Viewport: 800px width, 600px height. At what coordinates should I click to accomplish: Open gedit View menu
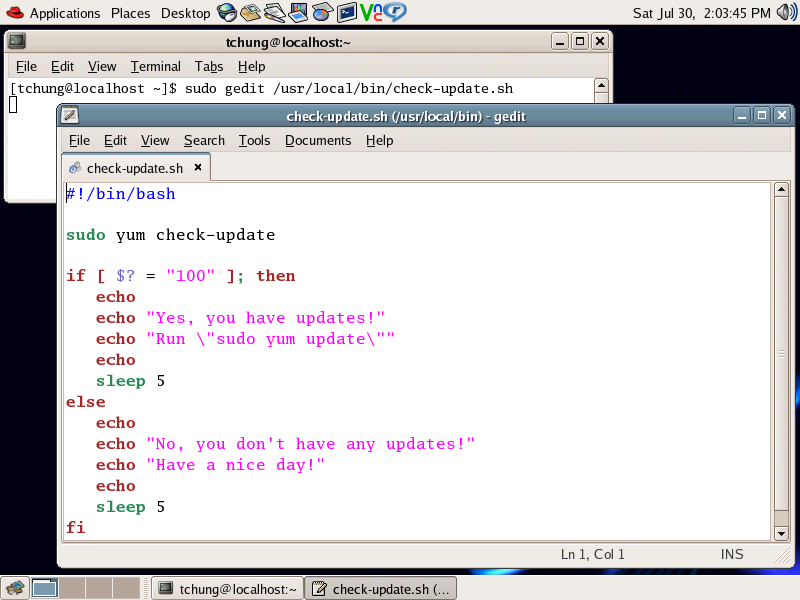155,140
